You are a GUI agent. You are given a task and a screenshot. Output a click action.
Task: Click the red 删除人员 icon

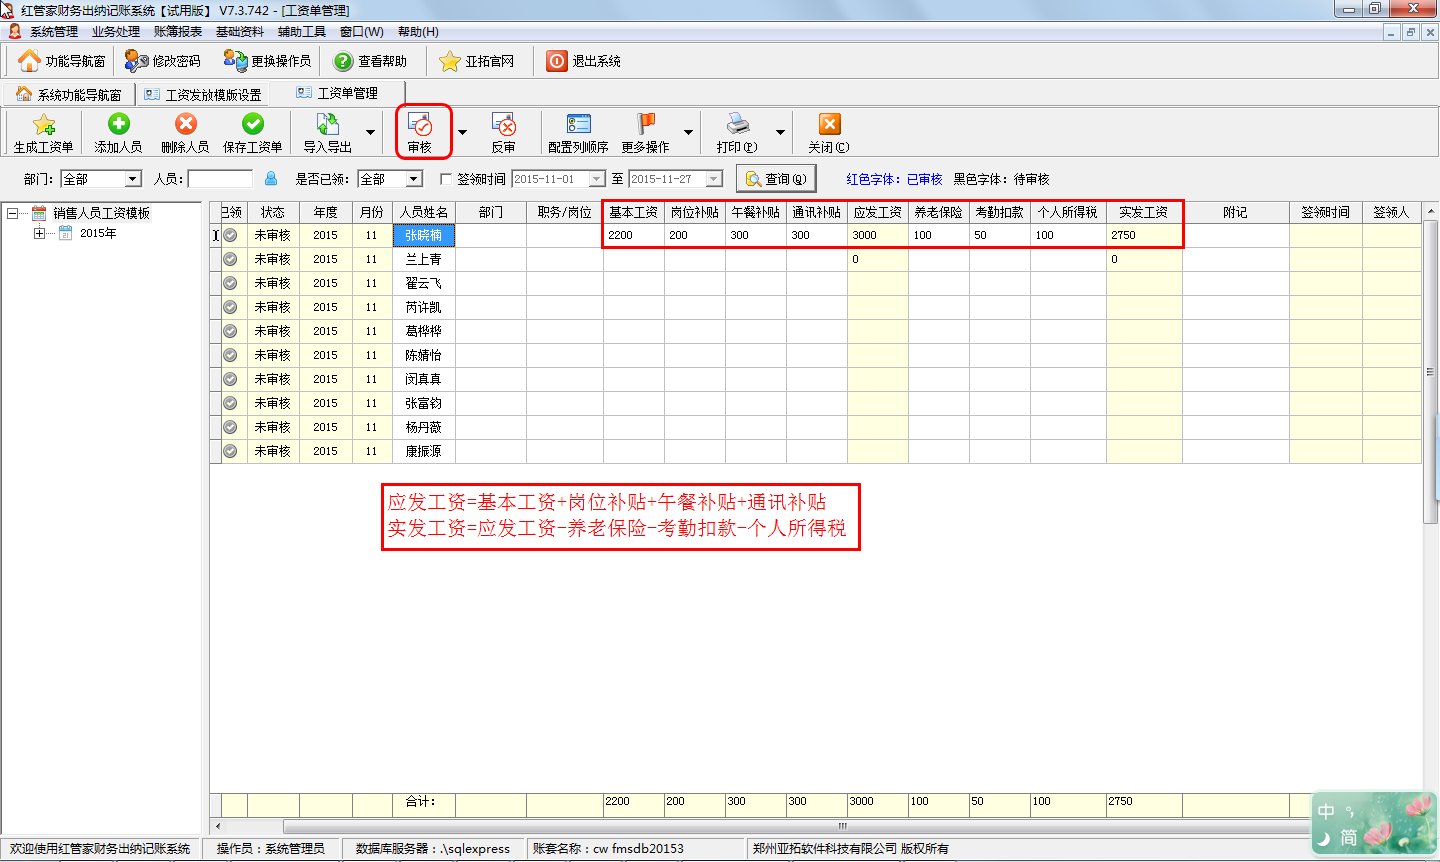click(x=185, y=124)
